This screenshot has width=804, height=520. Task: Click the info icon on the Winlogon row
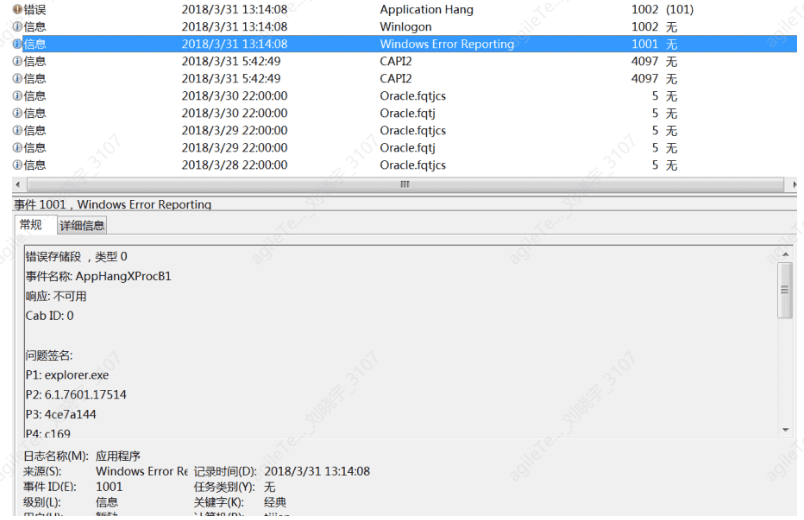[17, 27]
